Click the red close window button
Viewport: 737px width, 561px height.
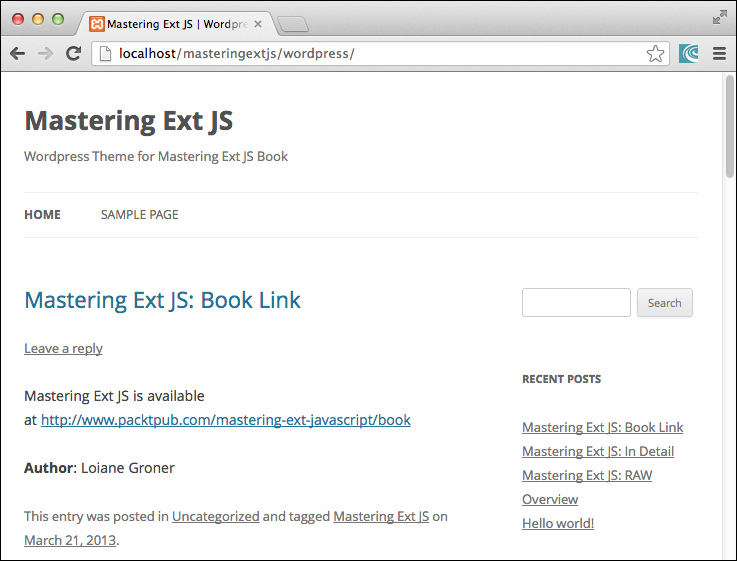tap(18, 19)
